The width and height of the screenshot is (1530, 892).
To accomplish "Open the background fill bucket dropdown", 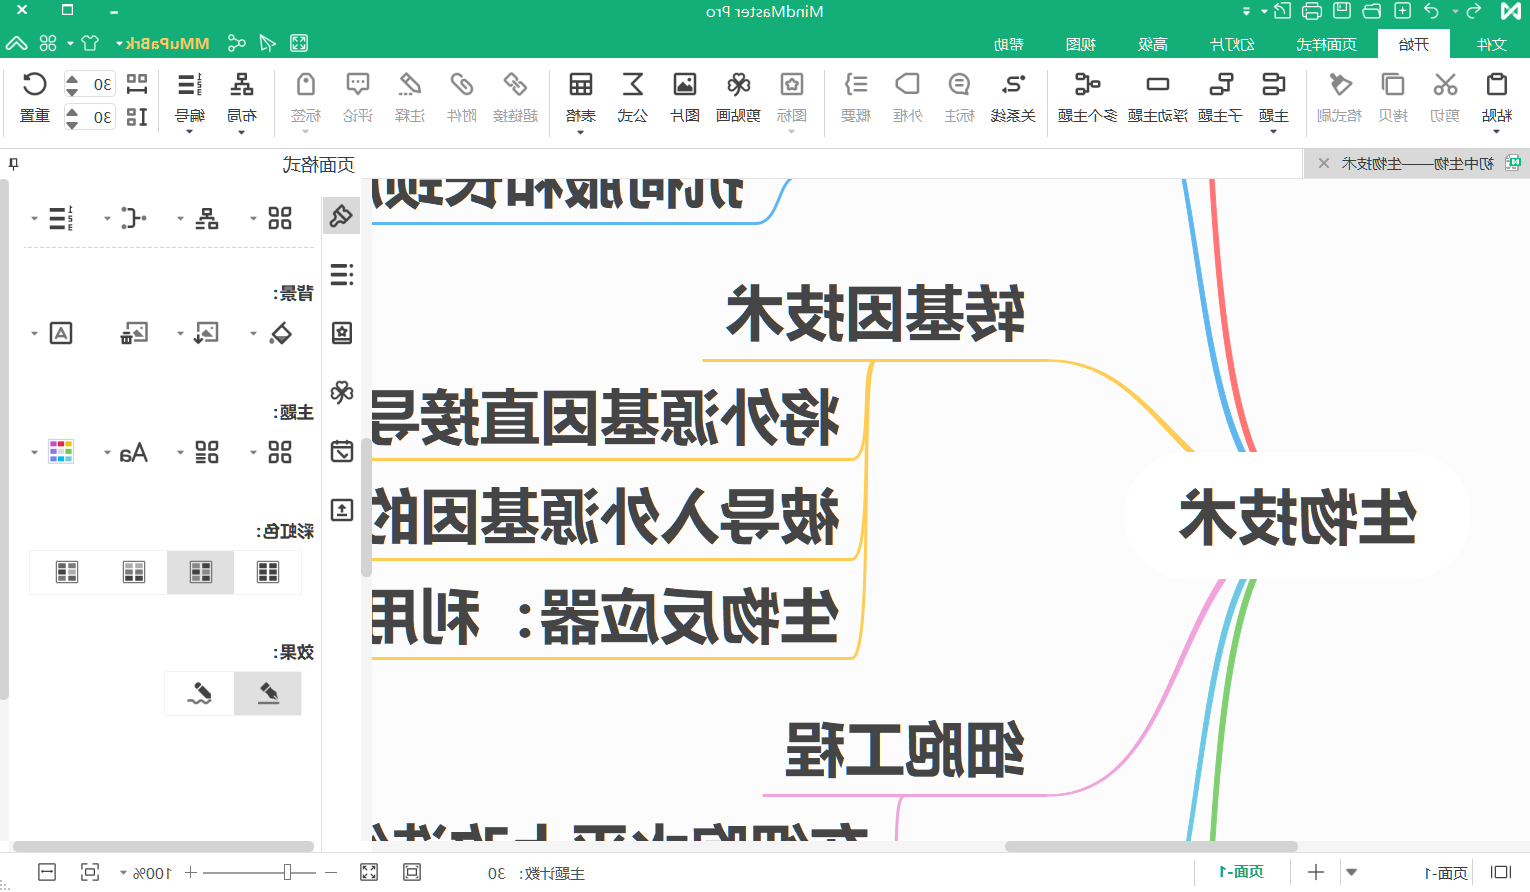I will (x=253, y=334).
